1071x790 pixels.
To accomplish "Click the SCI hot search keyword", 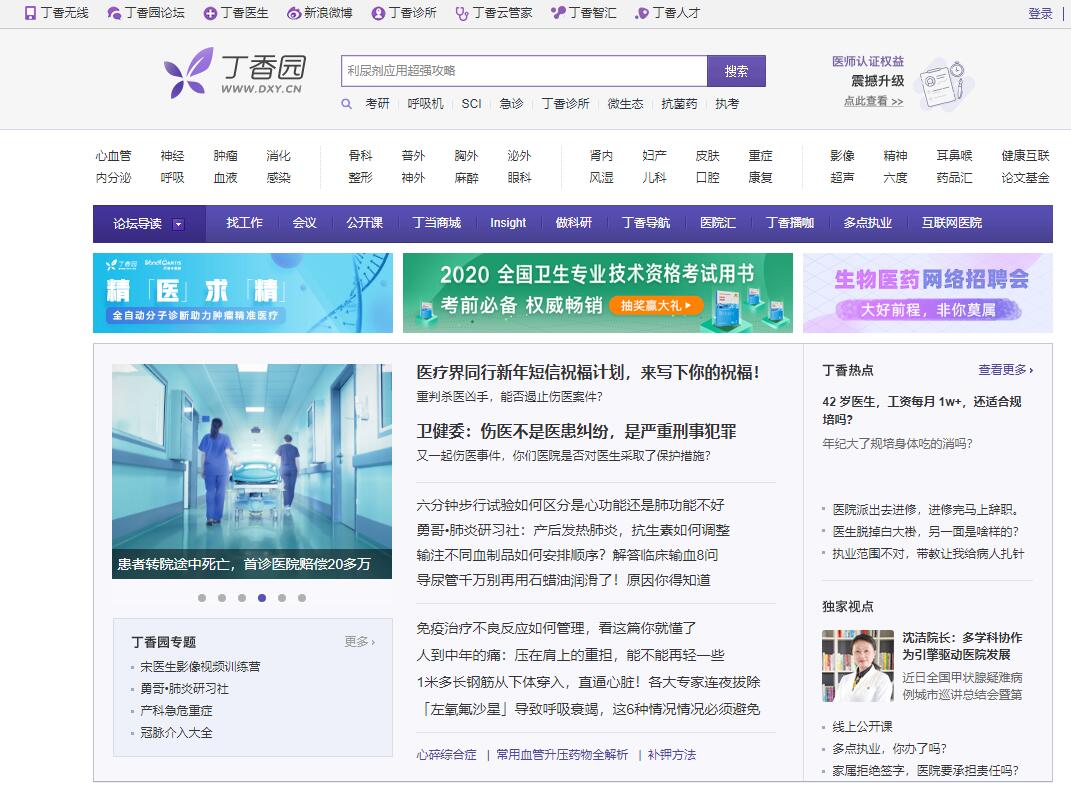I will (471, 104).
